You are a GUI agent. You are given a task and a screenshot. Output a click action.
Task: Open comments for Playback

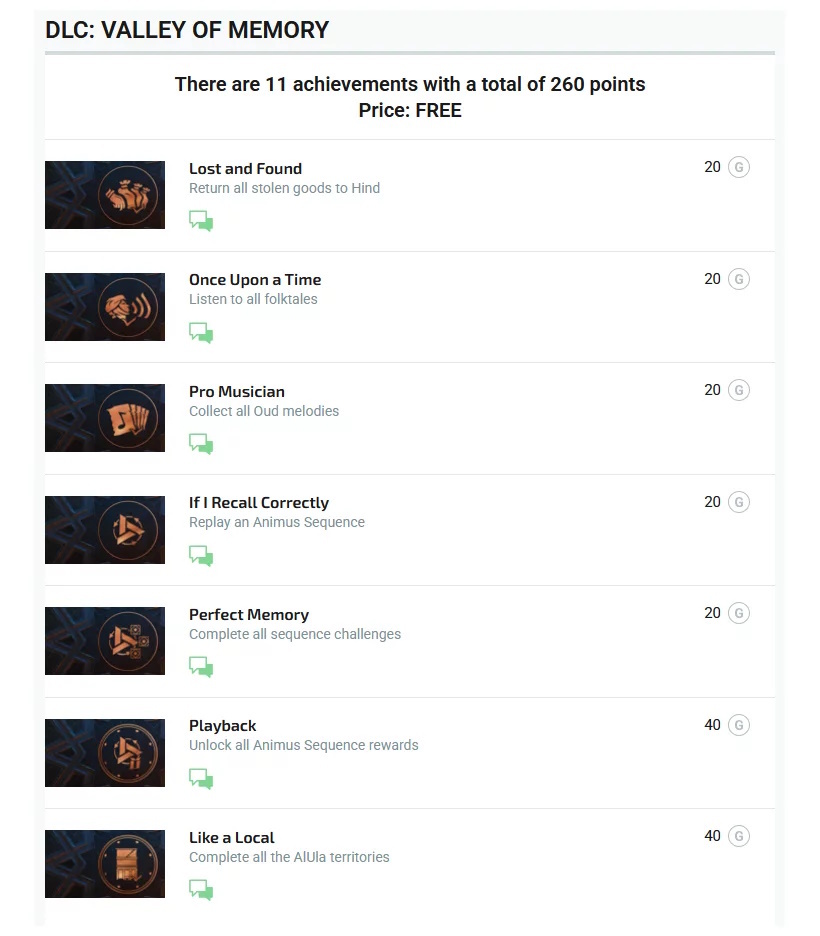tap(201, 778)
